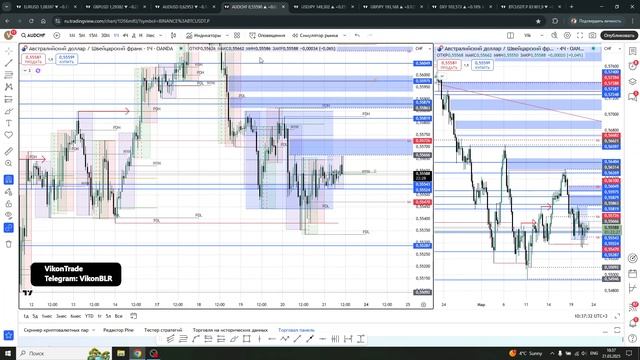This screenshot has height=360, width=640.
Task: Open the timeframe dropdown arrow
Action: pos(160,36)
